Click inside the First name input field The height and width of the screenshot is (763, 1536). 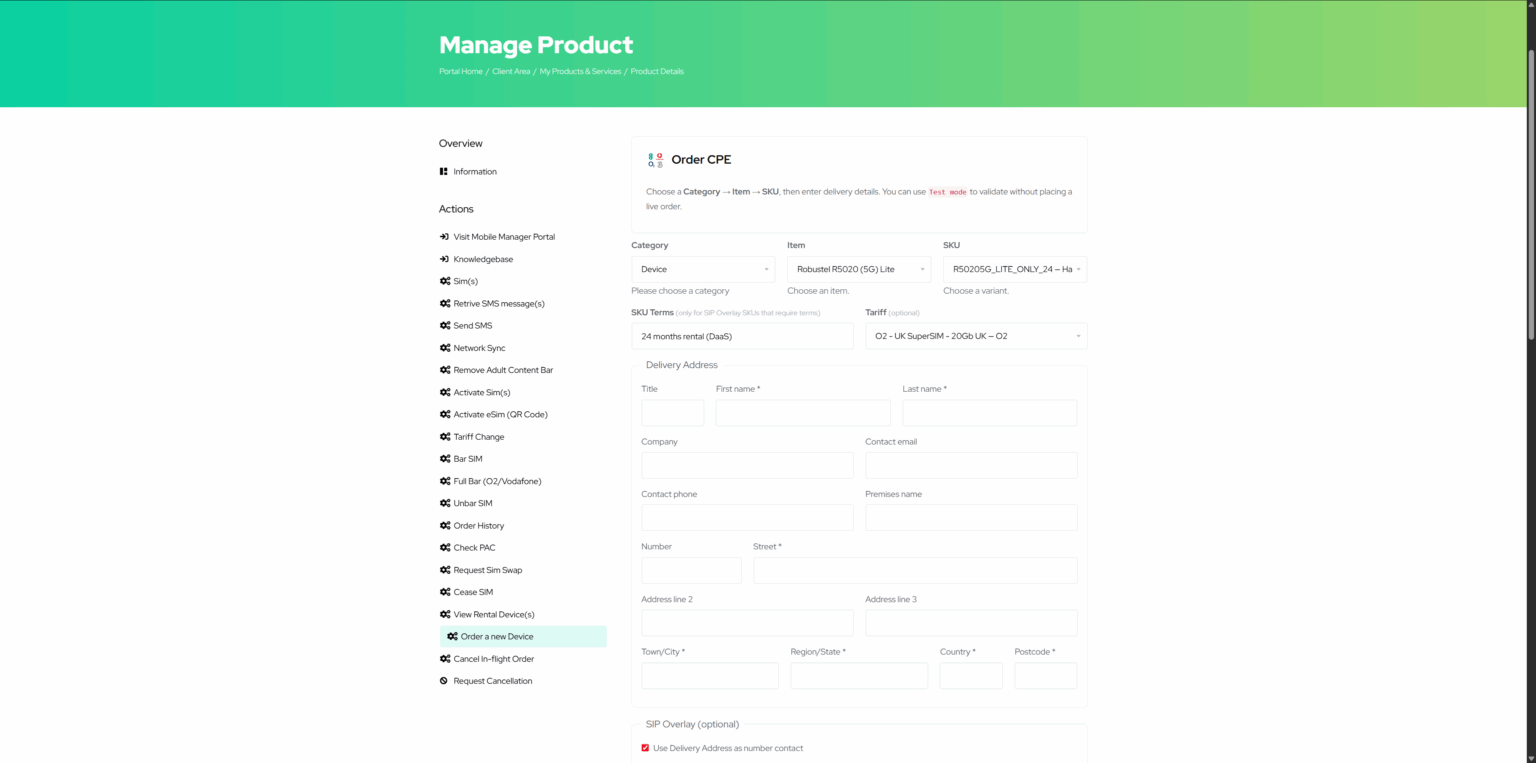802,412
